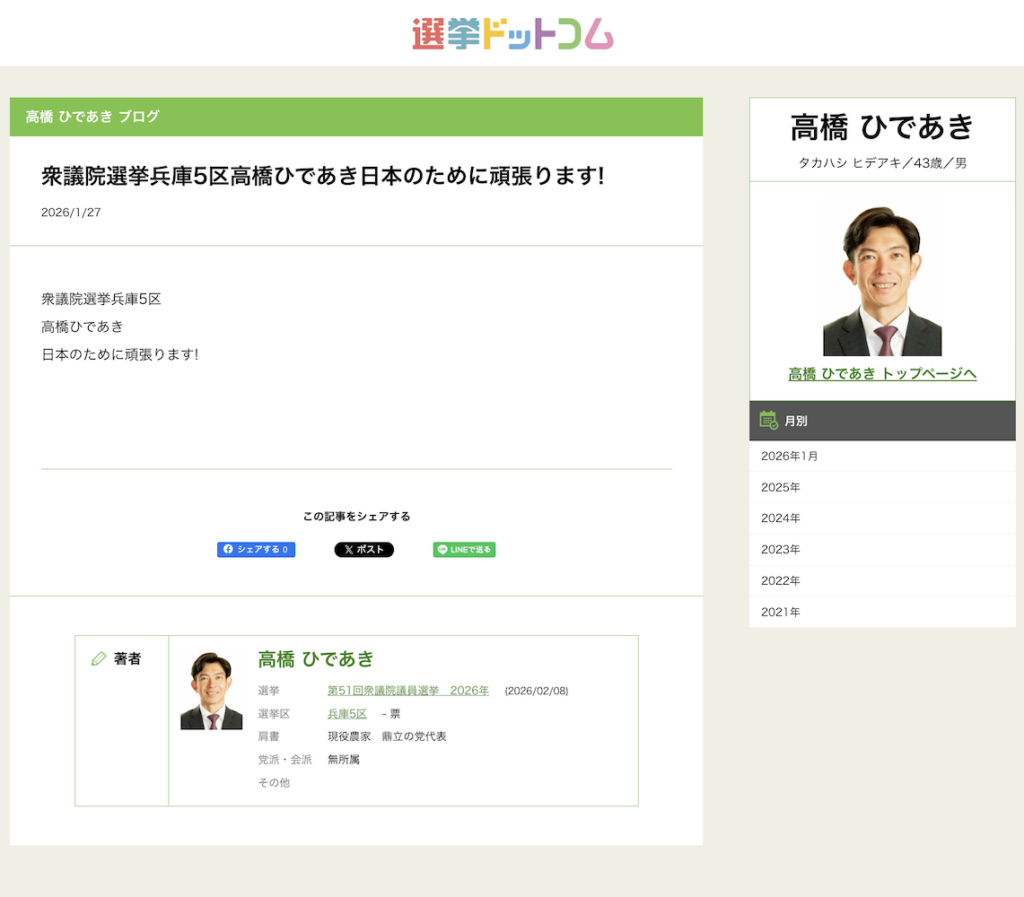
Task: Click the blog post title heading
Action: (x=322, y=177)
